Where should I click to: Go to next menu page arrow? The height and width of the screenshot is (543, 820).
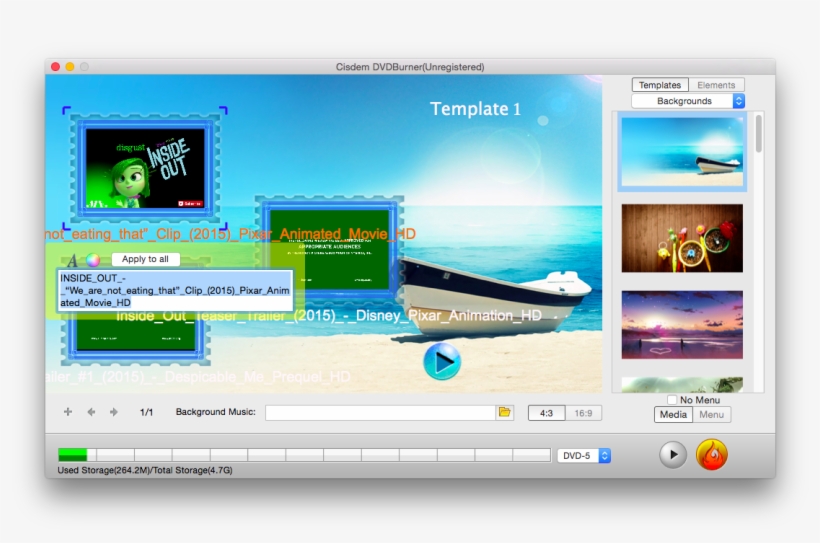pyautogui.click(x=114, y=412)
